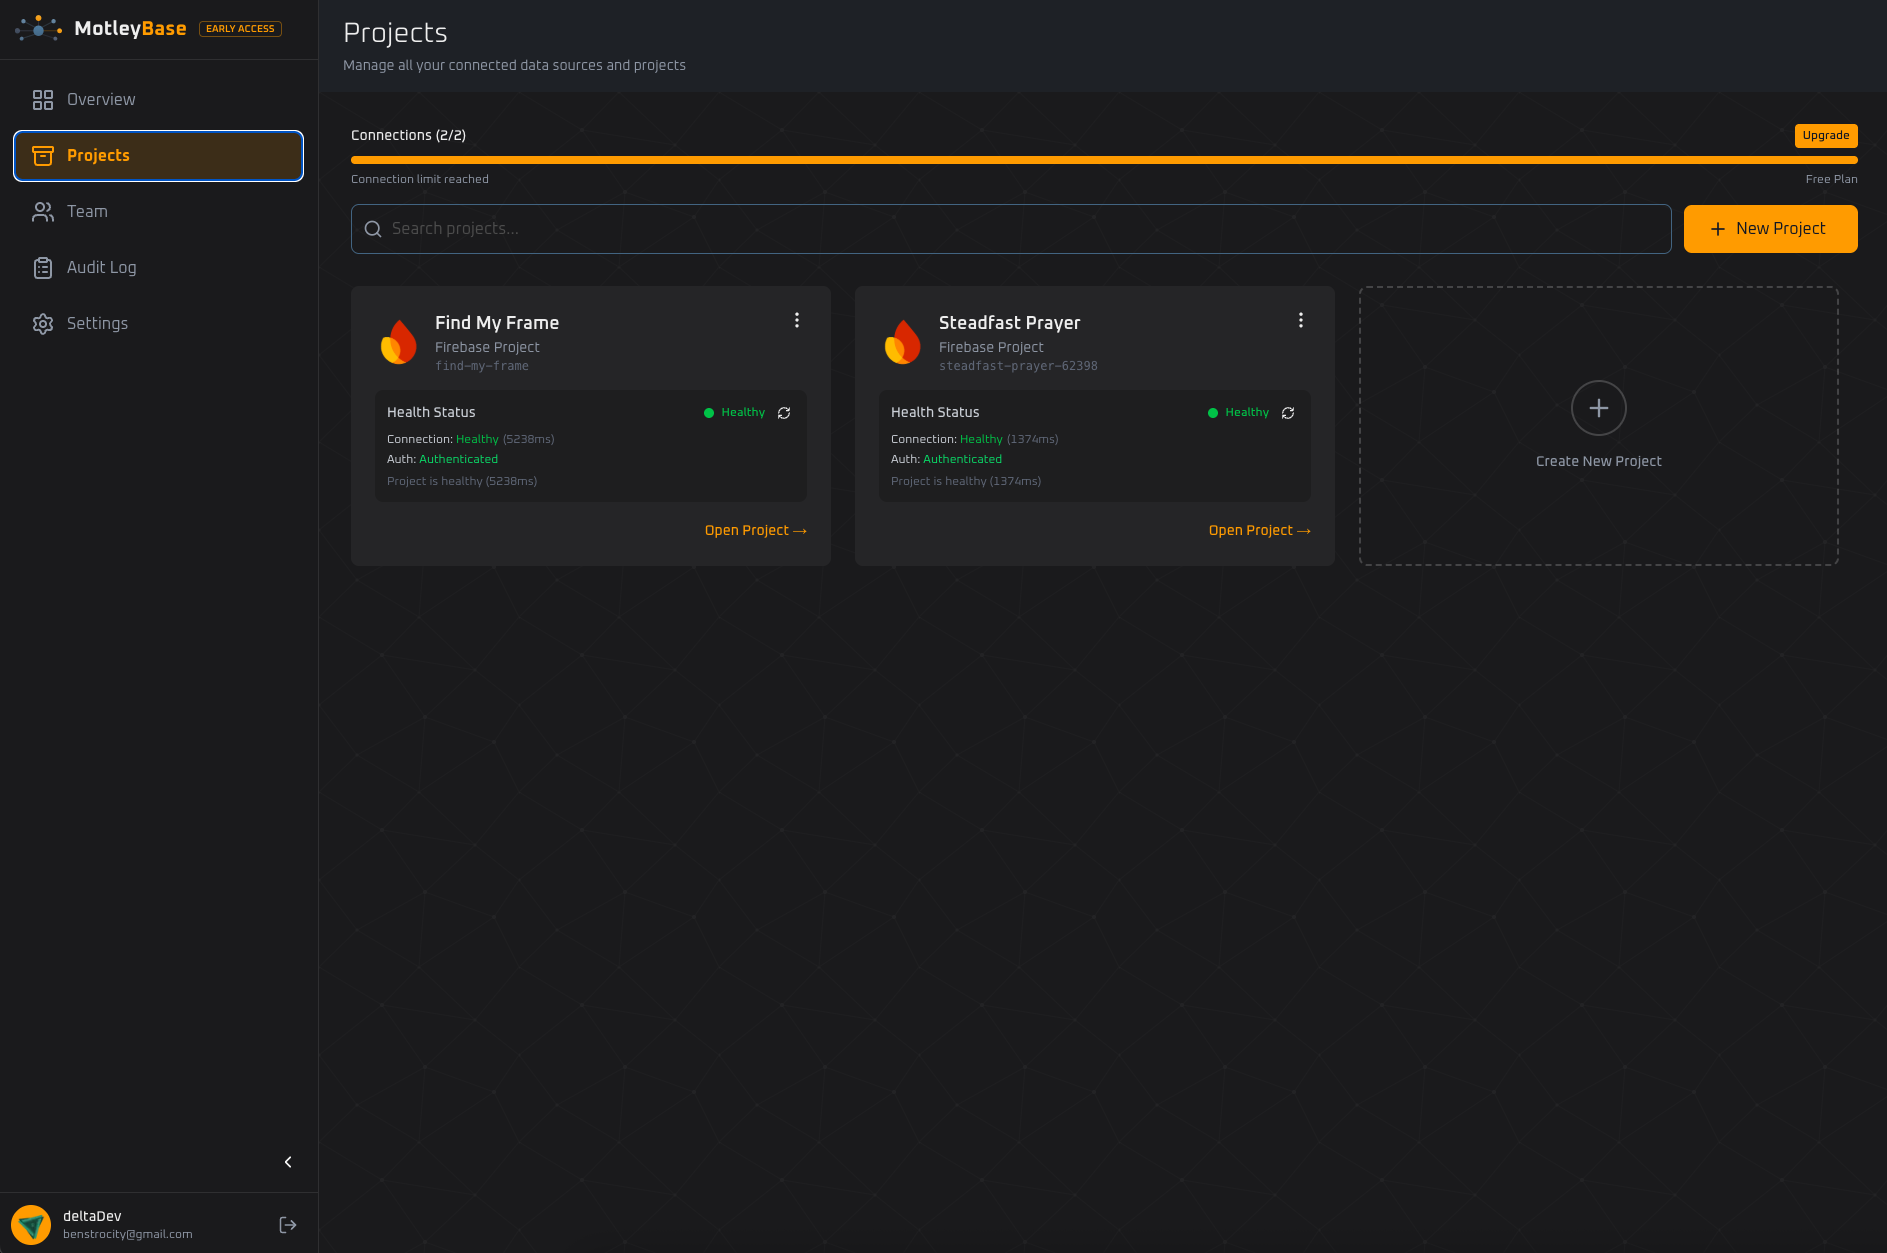The image size is (1887, 1253).
Task: Select Projects in the navigation menu
Action: (x=98, y=155)
